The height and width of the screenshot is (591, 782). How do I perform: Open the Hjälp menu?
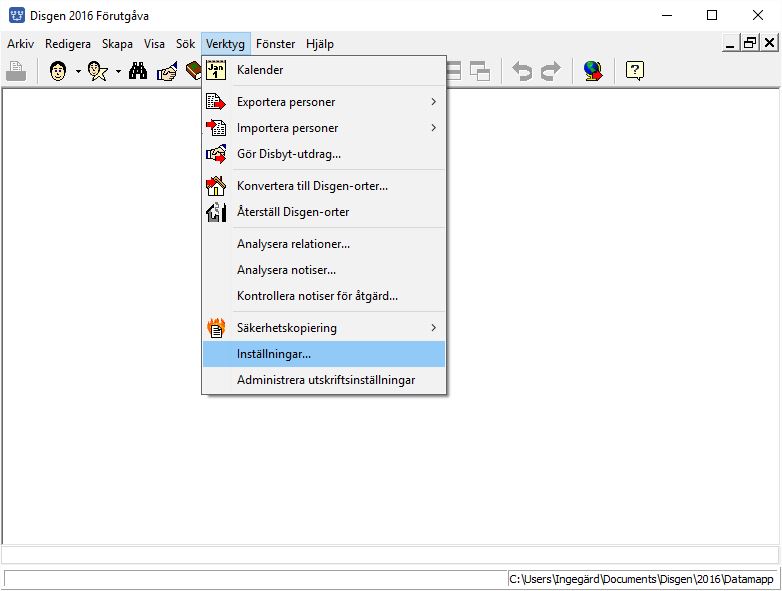click(x=320, y=44)
